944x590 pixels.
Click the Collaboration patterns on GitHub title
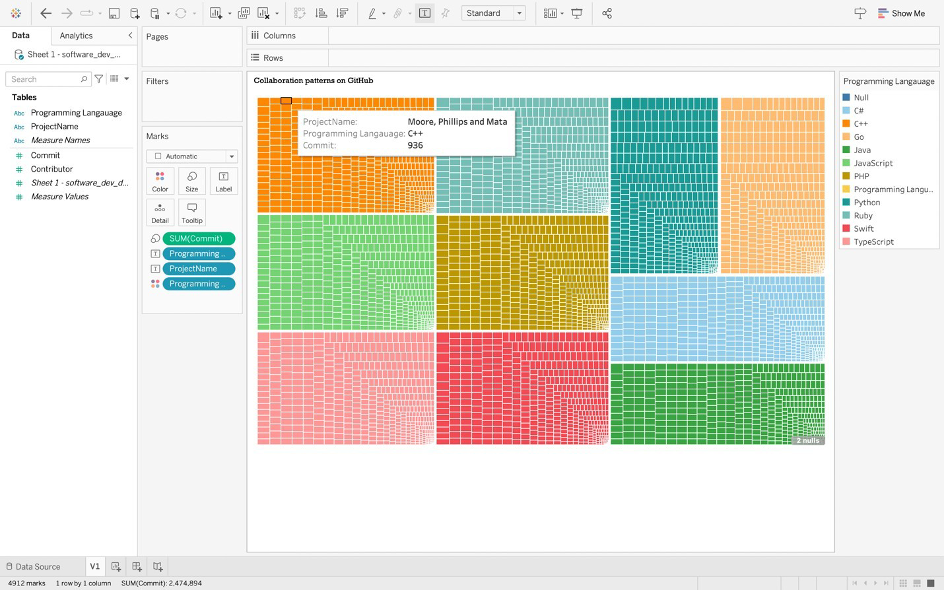(x=313, y=80)
